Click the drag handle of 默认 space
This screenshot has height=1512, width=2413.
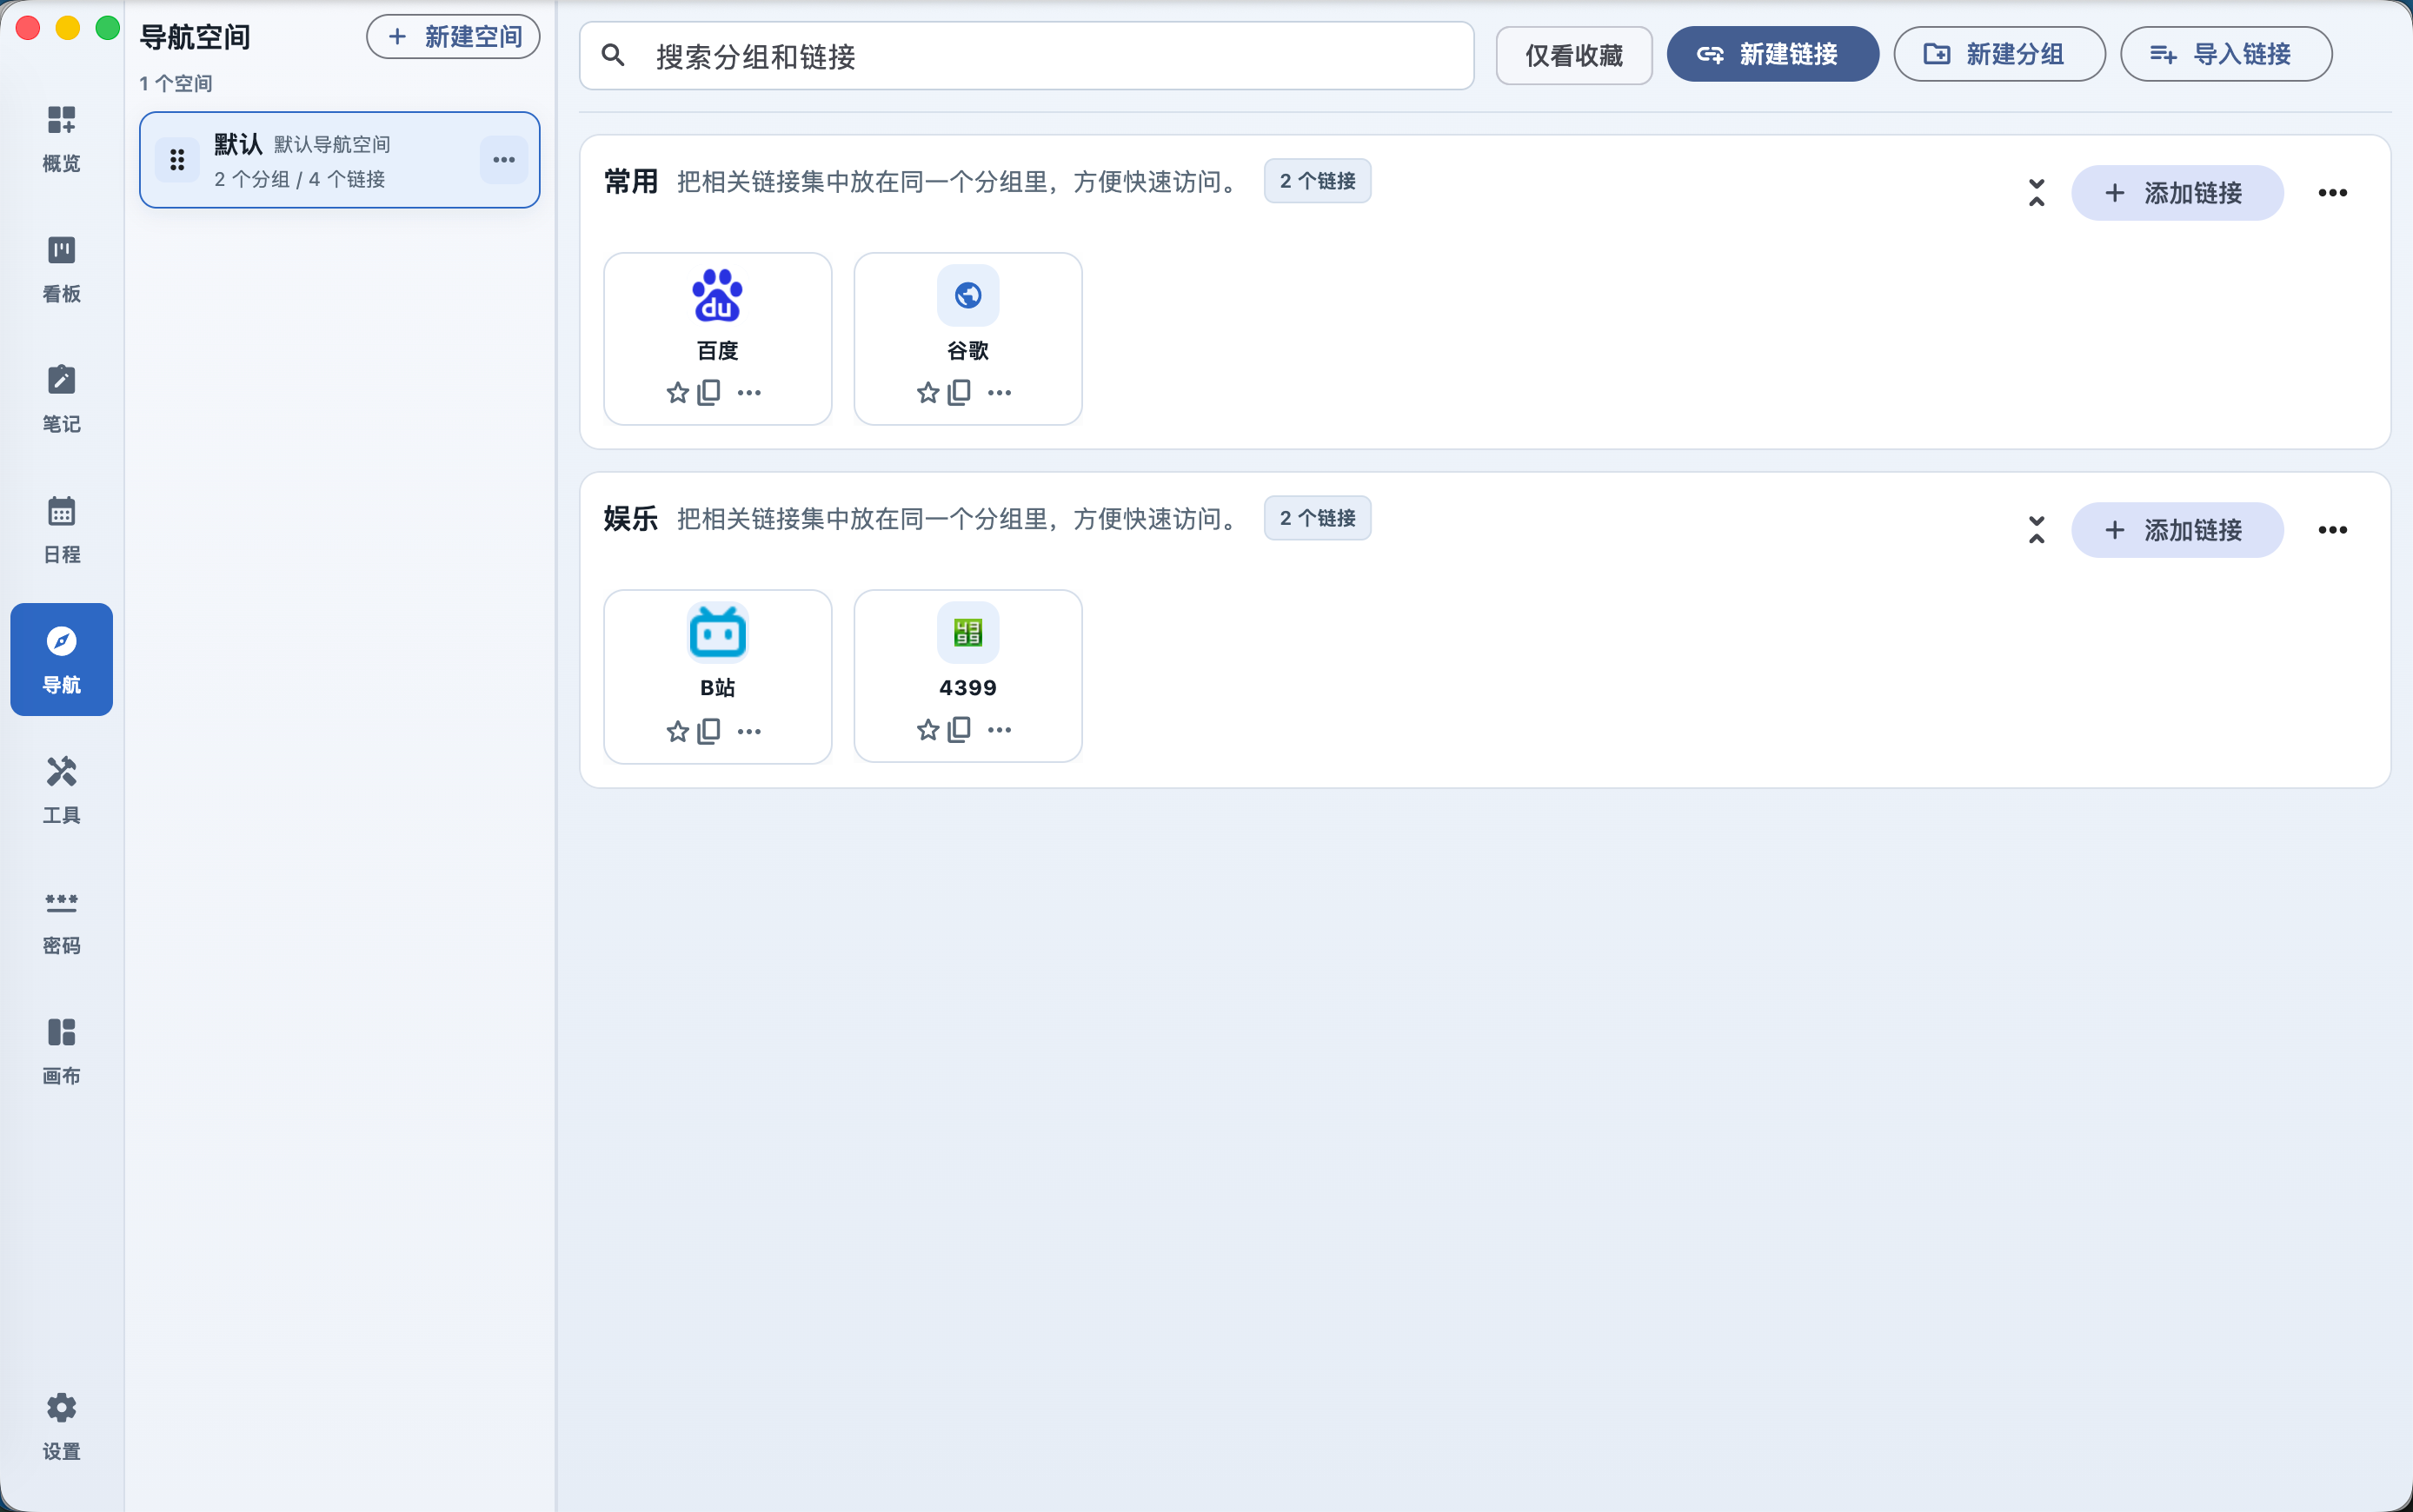coord(177,160)
